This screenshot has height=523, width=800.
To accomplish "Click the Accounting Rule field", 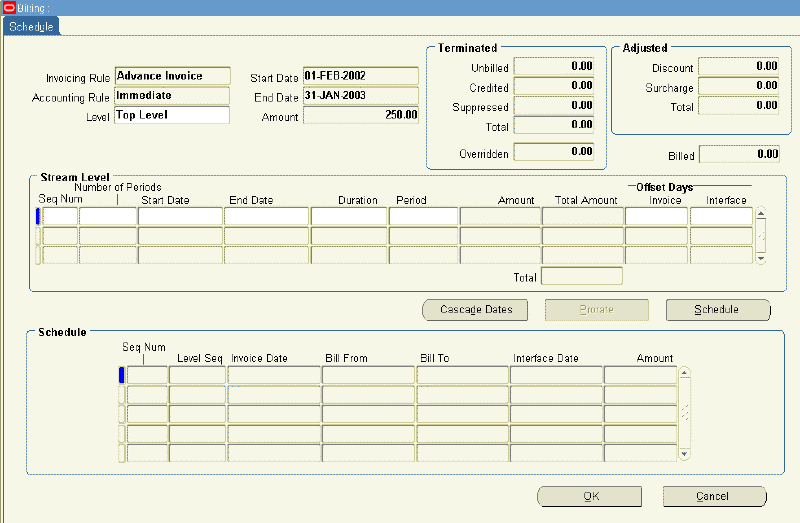I will pyautogui.click(x=172, y=95).
